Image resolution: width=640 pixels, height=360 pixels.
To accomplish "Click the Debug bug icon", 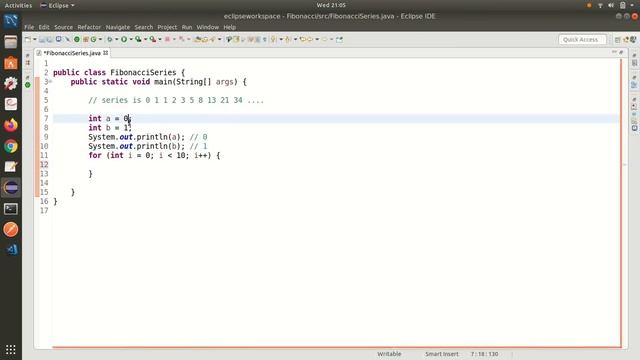I will coord(110,40).
